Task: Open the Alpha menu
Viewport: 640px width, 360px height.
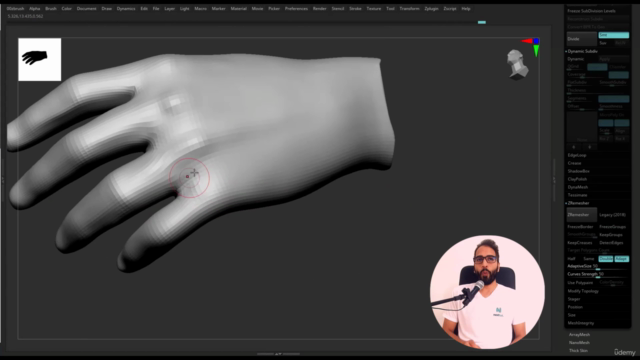Action: [x=35, y=9]
